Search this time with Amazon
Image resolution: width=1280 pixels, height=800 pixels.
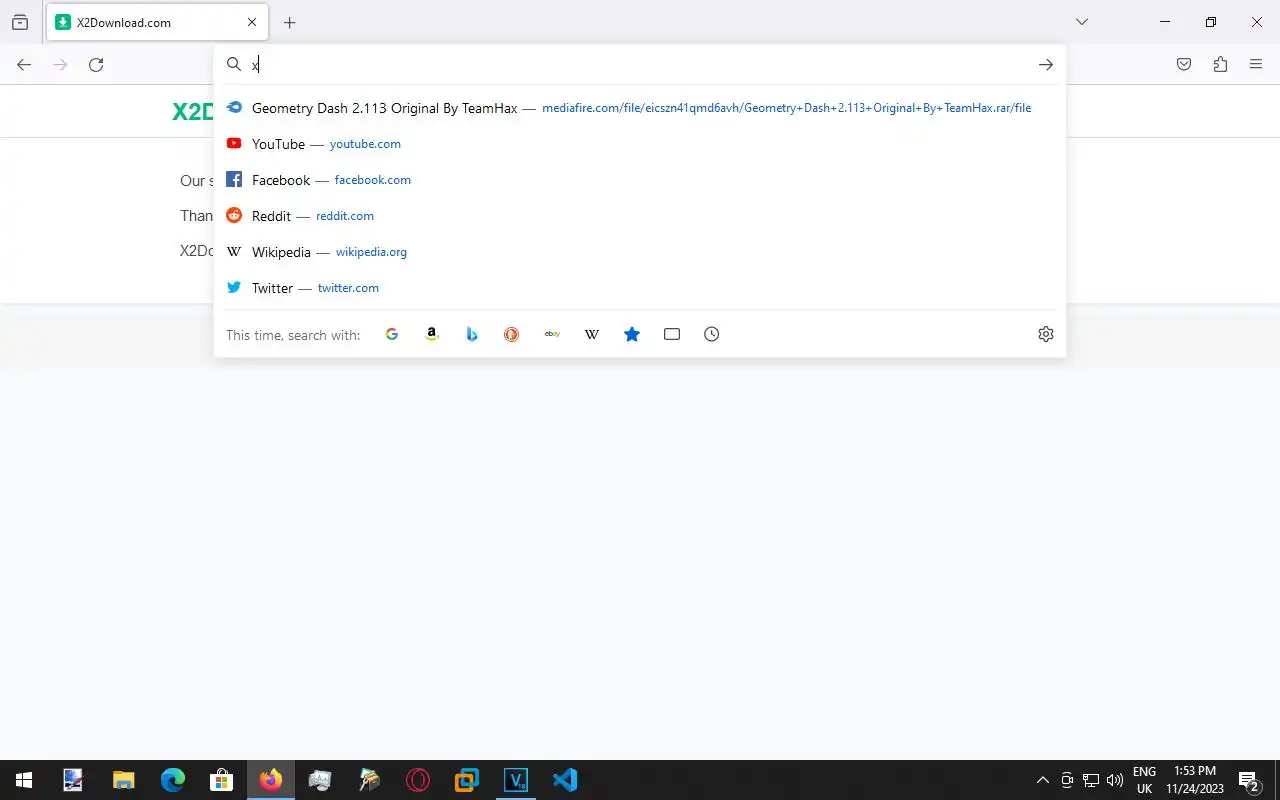pyautogui.click(x=432, y=334)
